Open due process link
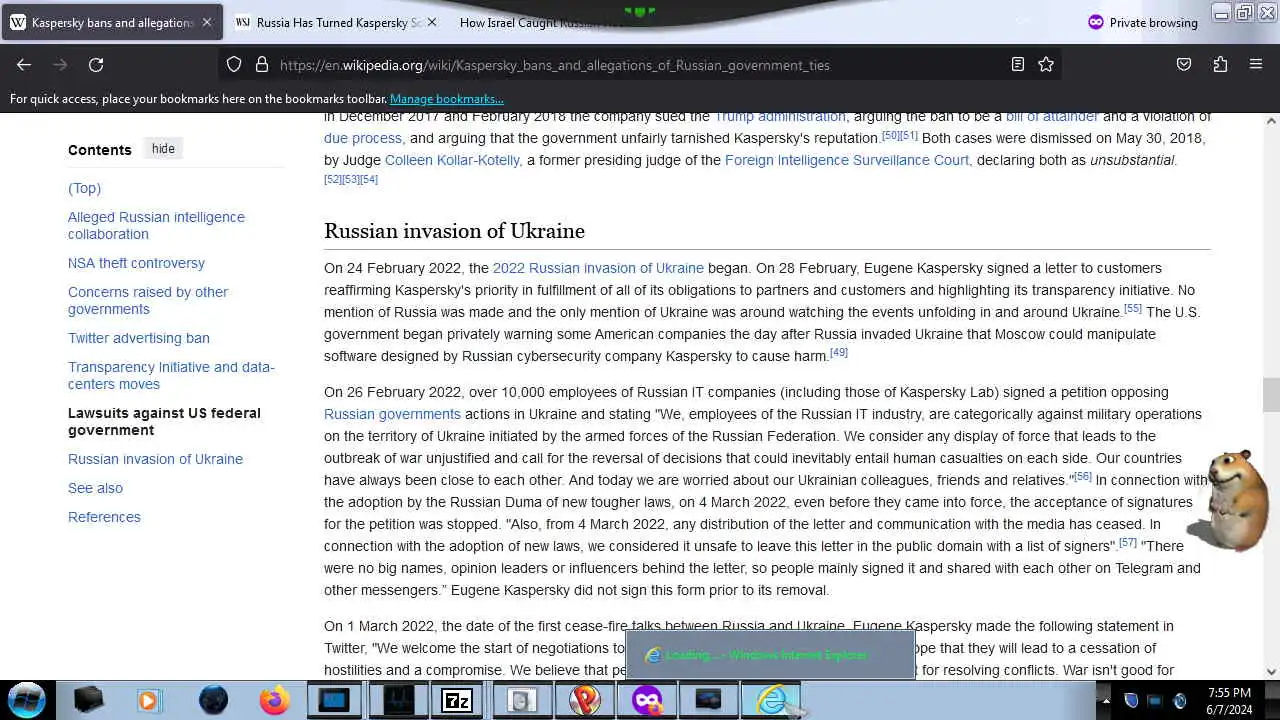Viewport: 1280px width, 720px height. click(x=363, y=138)
